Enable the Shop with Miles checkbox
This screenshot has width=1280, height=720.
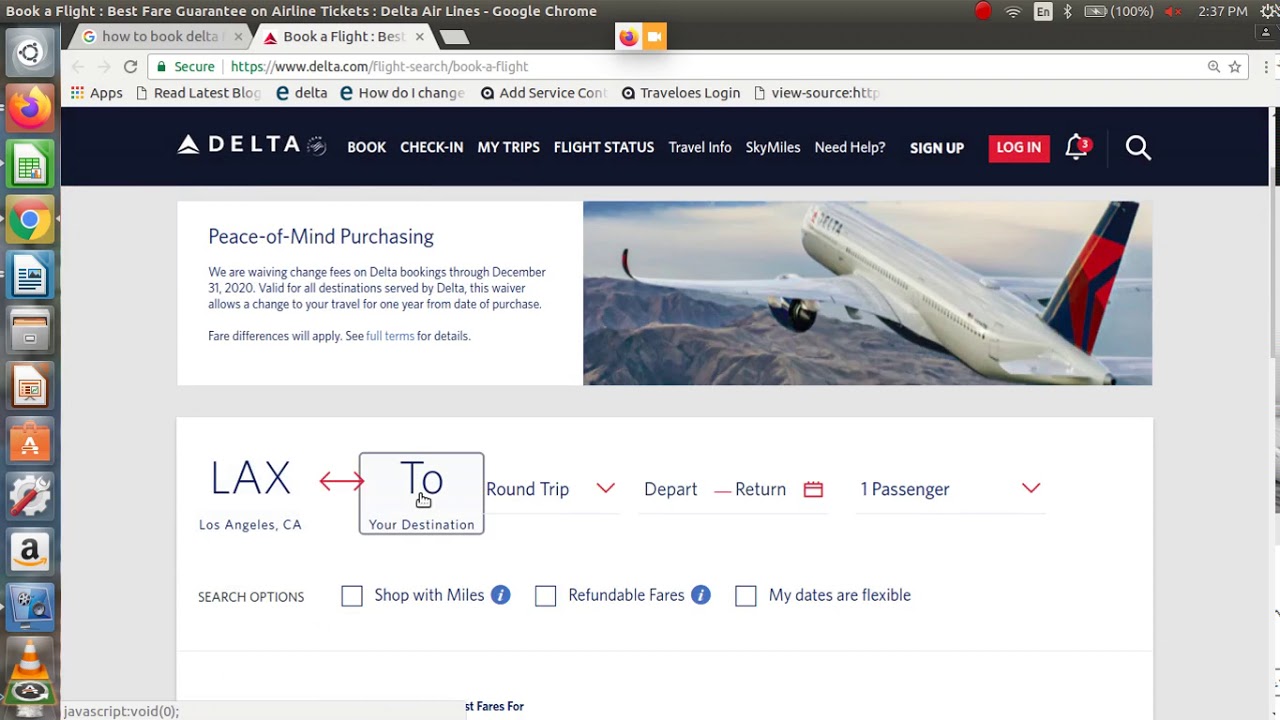pyautogui.click(x=352, y=596)
